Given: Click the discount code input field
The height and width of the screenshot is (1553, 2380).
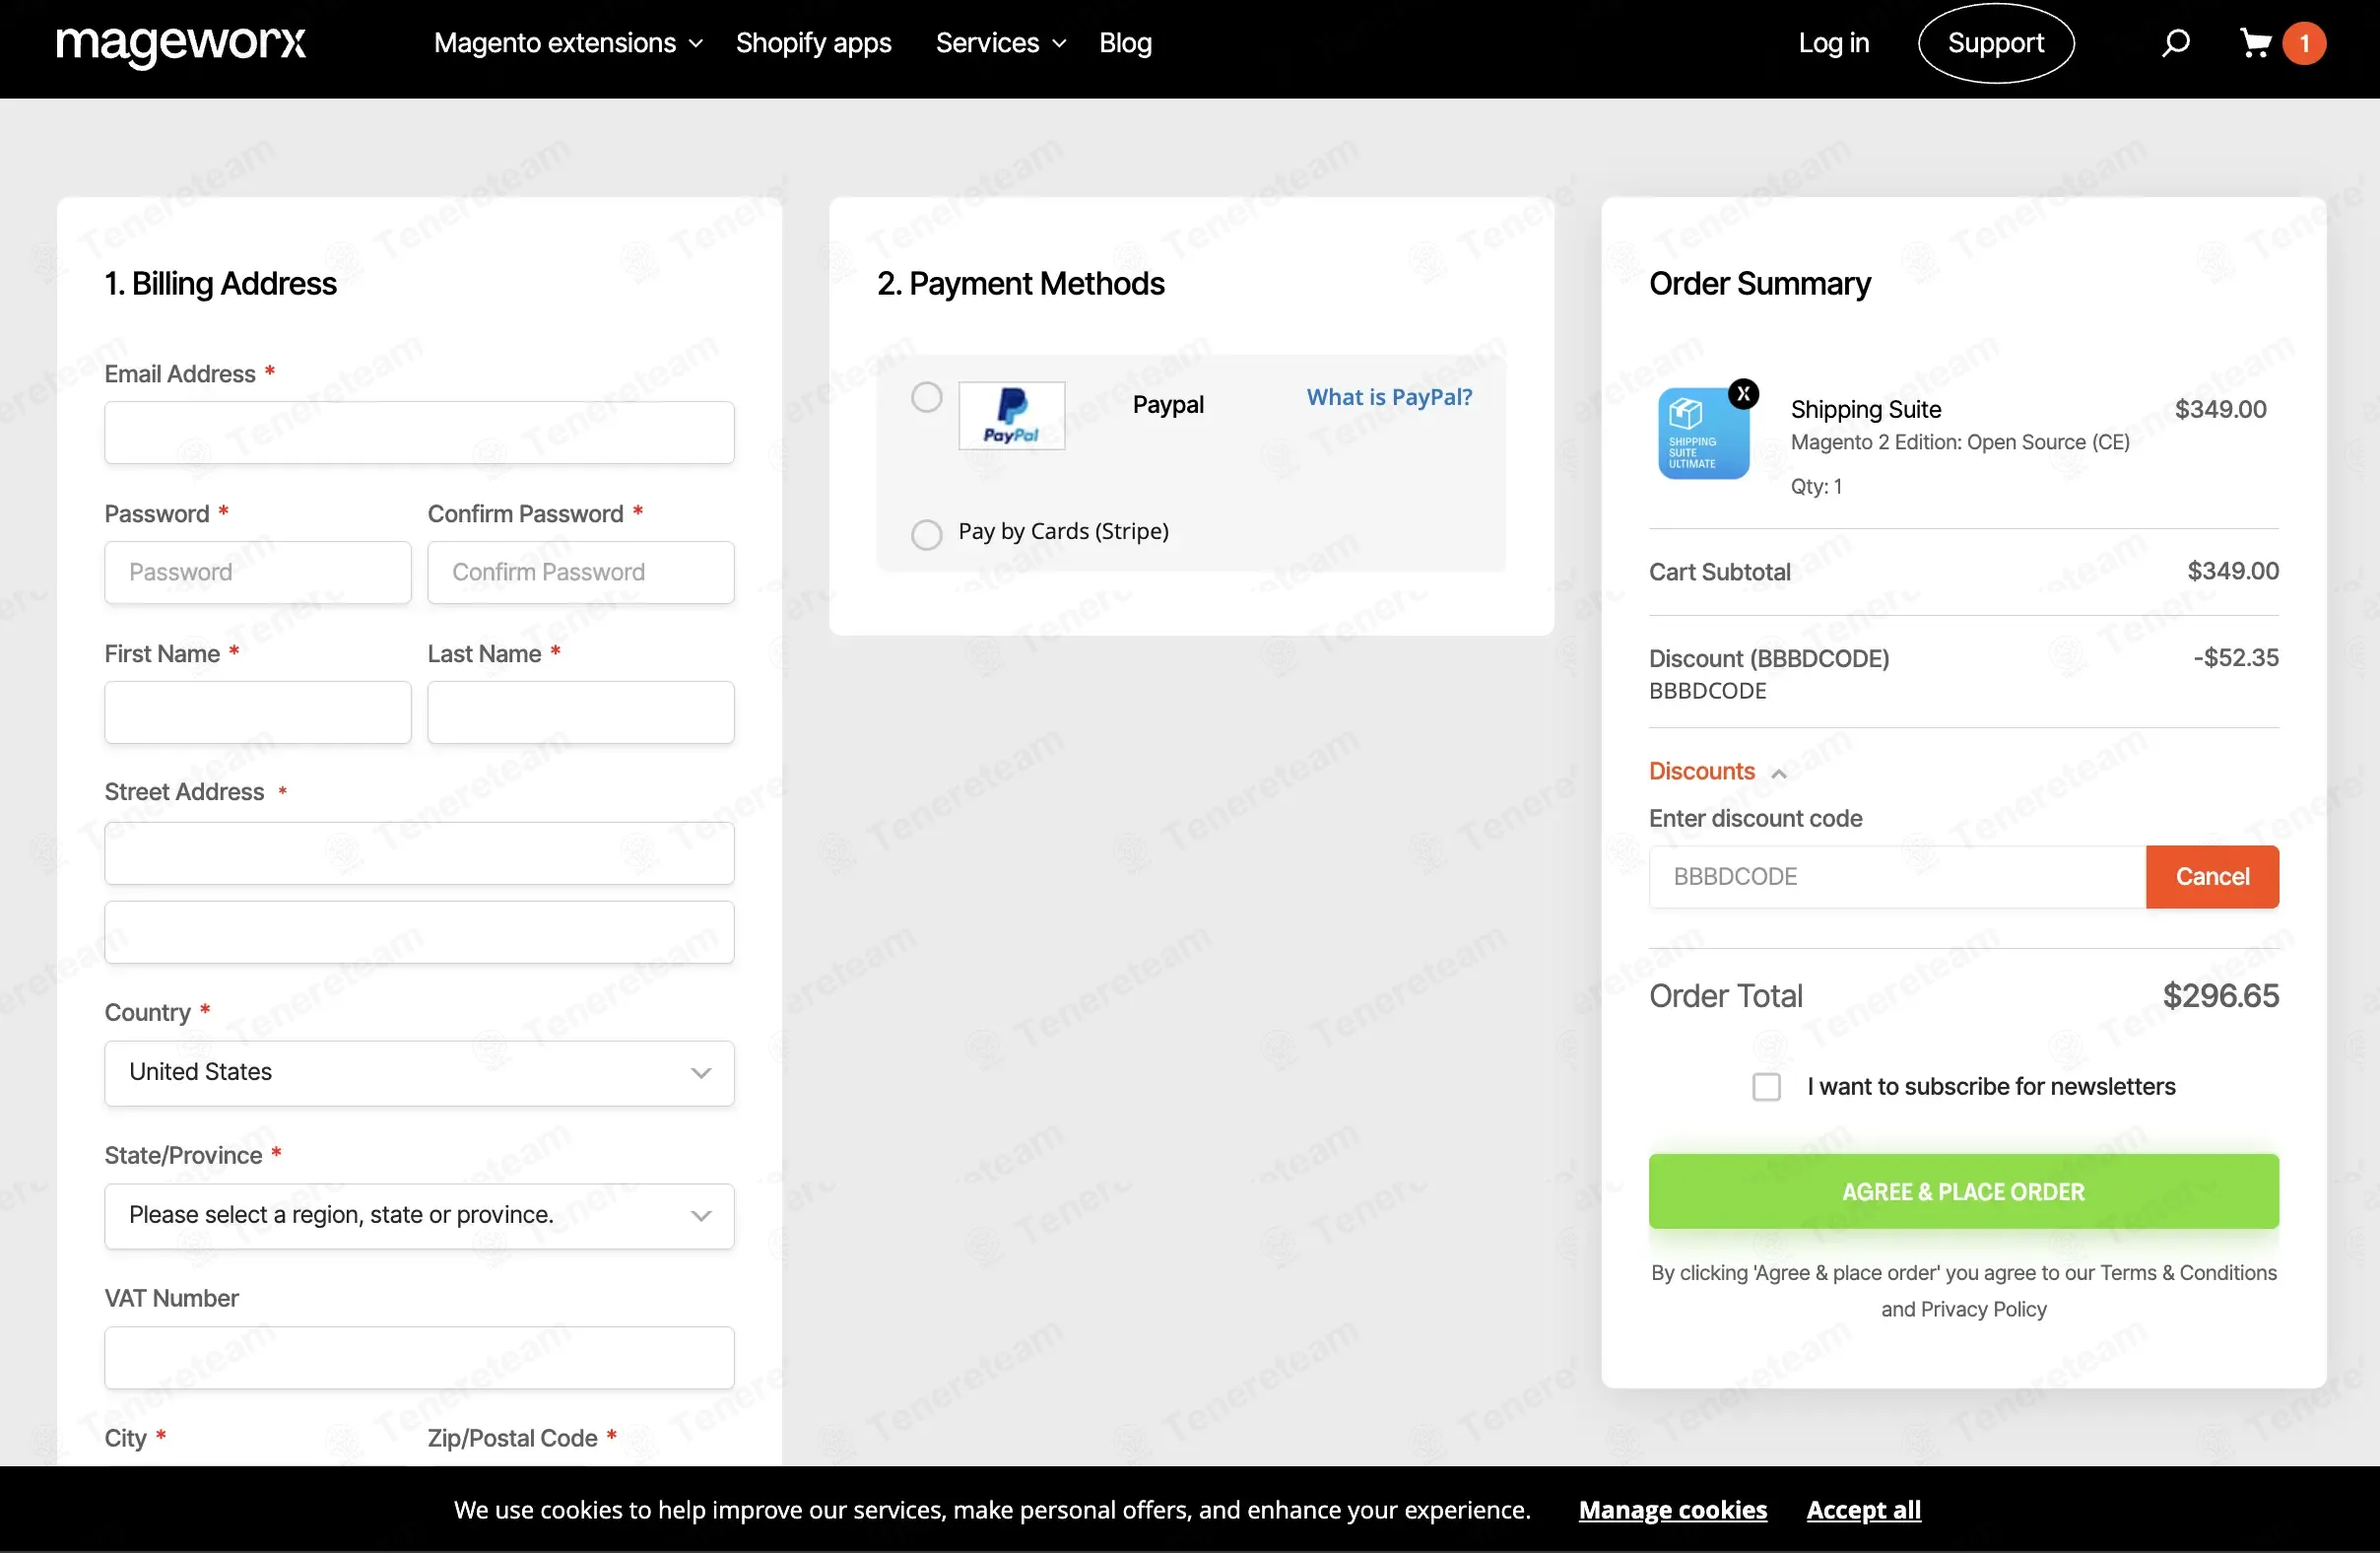Looking at the screenshot, I should click(x=1897, y=877).
